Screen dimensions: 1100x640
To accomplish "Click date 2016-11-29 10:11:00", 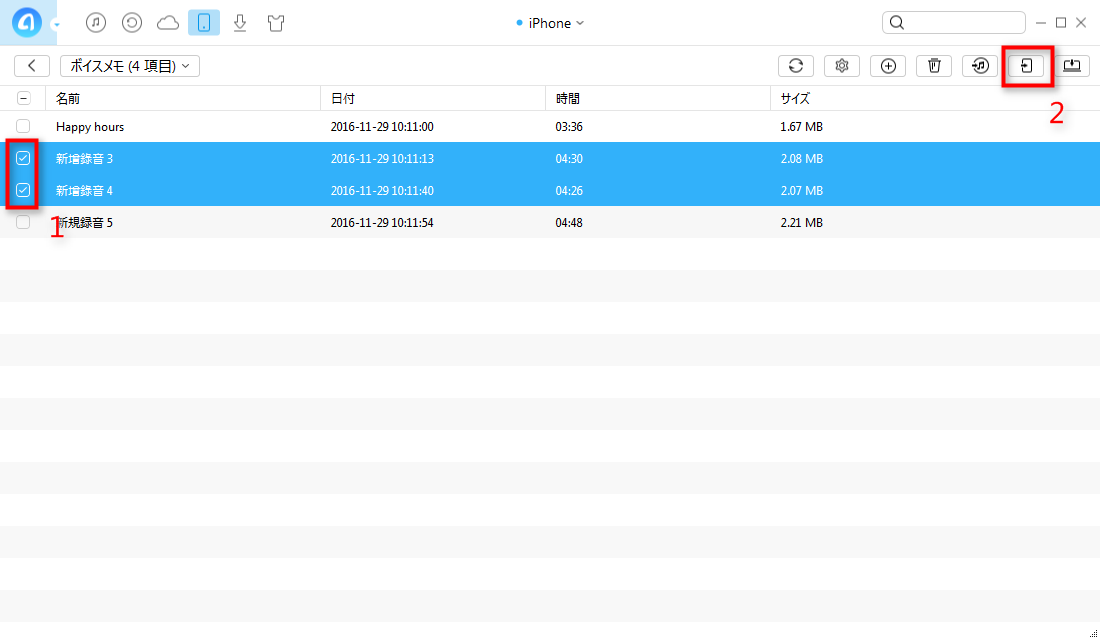I will (x=382, y=127).
